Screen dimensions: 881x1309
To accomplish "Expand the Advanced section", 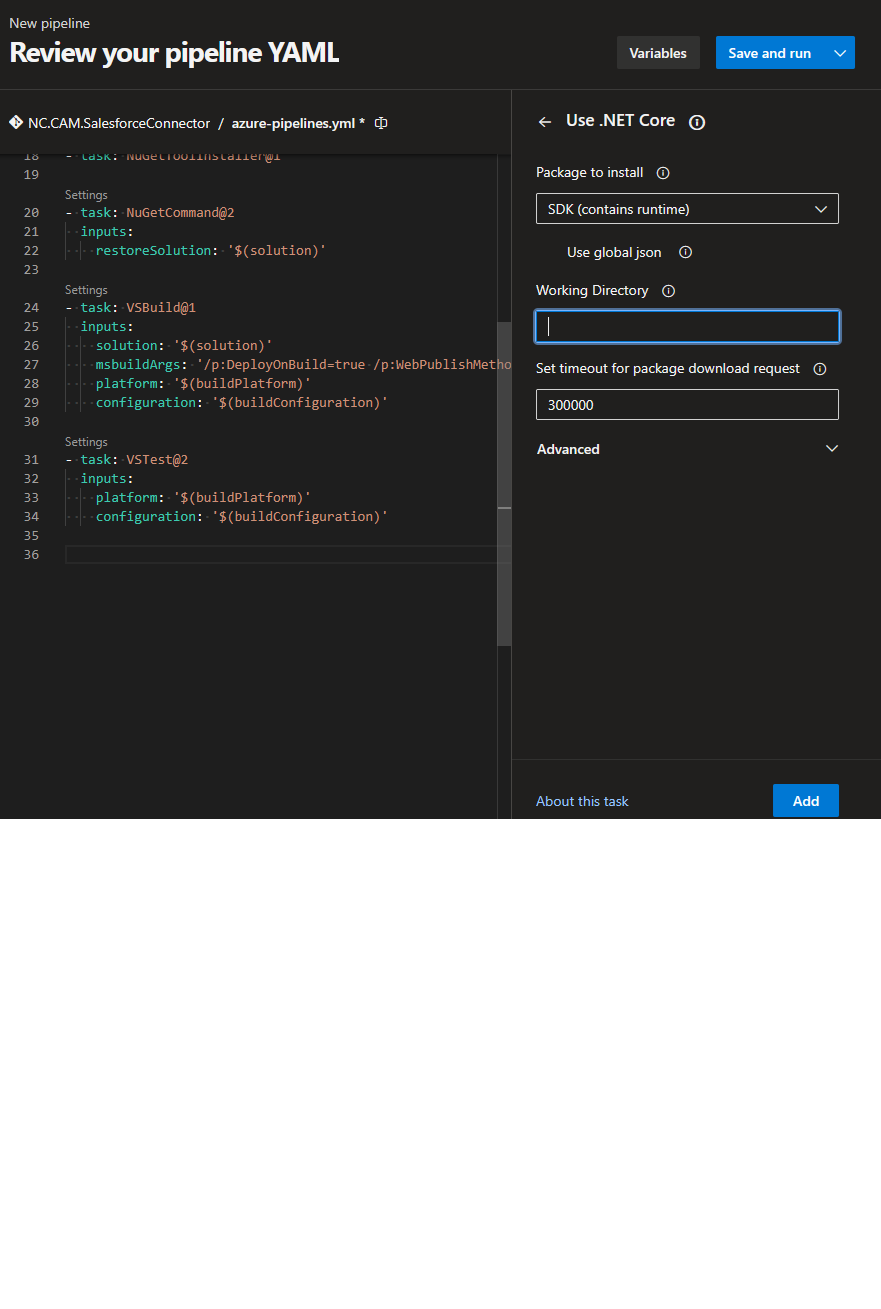I will click(687, 449).
